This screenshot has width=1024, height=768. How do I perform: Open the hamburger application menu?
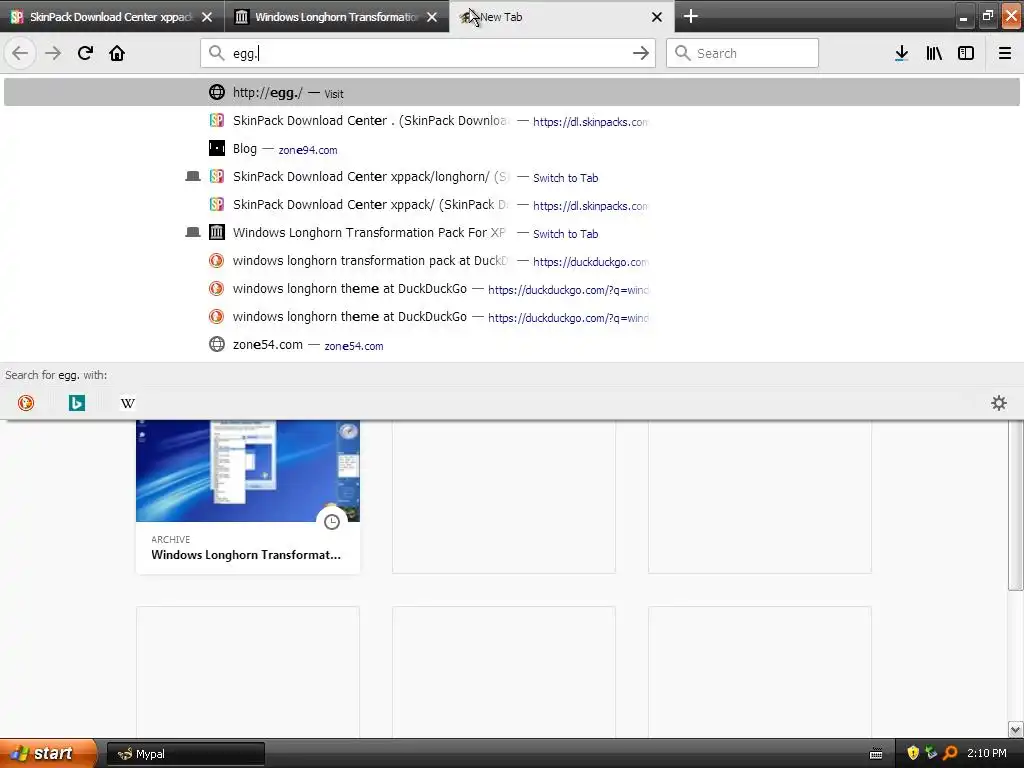point(1005,53)
